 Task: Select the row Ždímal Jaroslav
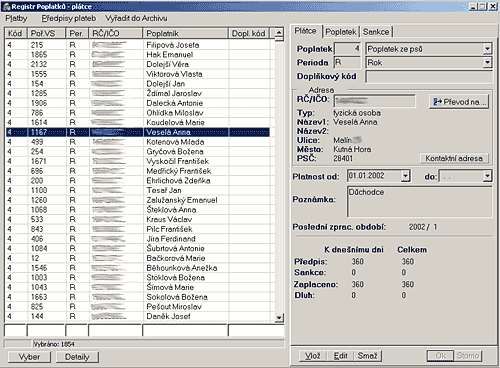coord(137,93)
